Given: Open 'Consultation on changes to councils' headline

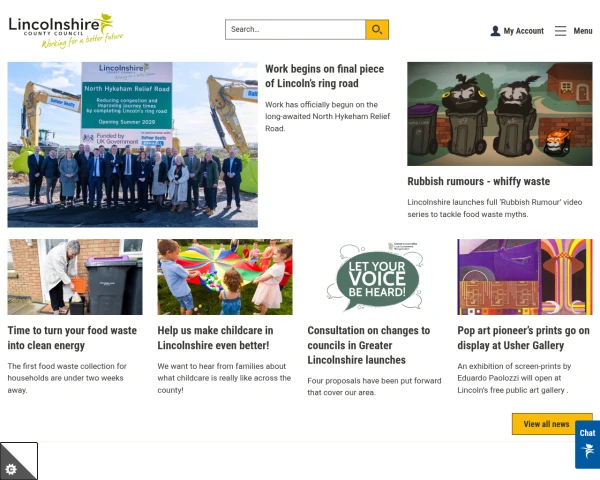Looking at the screenshot, I should coord(368,345).
